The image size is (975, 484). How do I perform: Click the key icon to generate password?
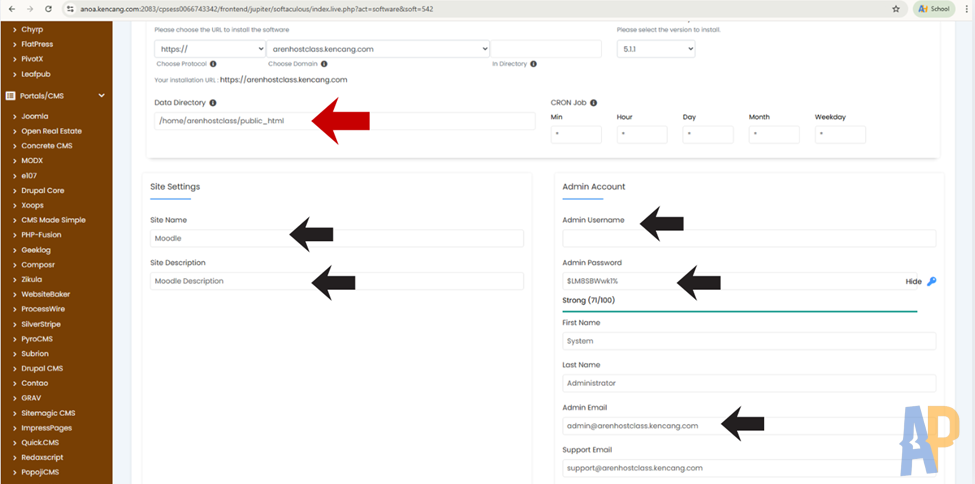(932, 281)
